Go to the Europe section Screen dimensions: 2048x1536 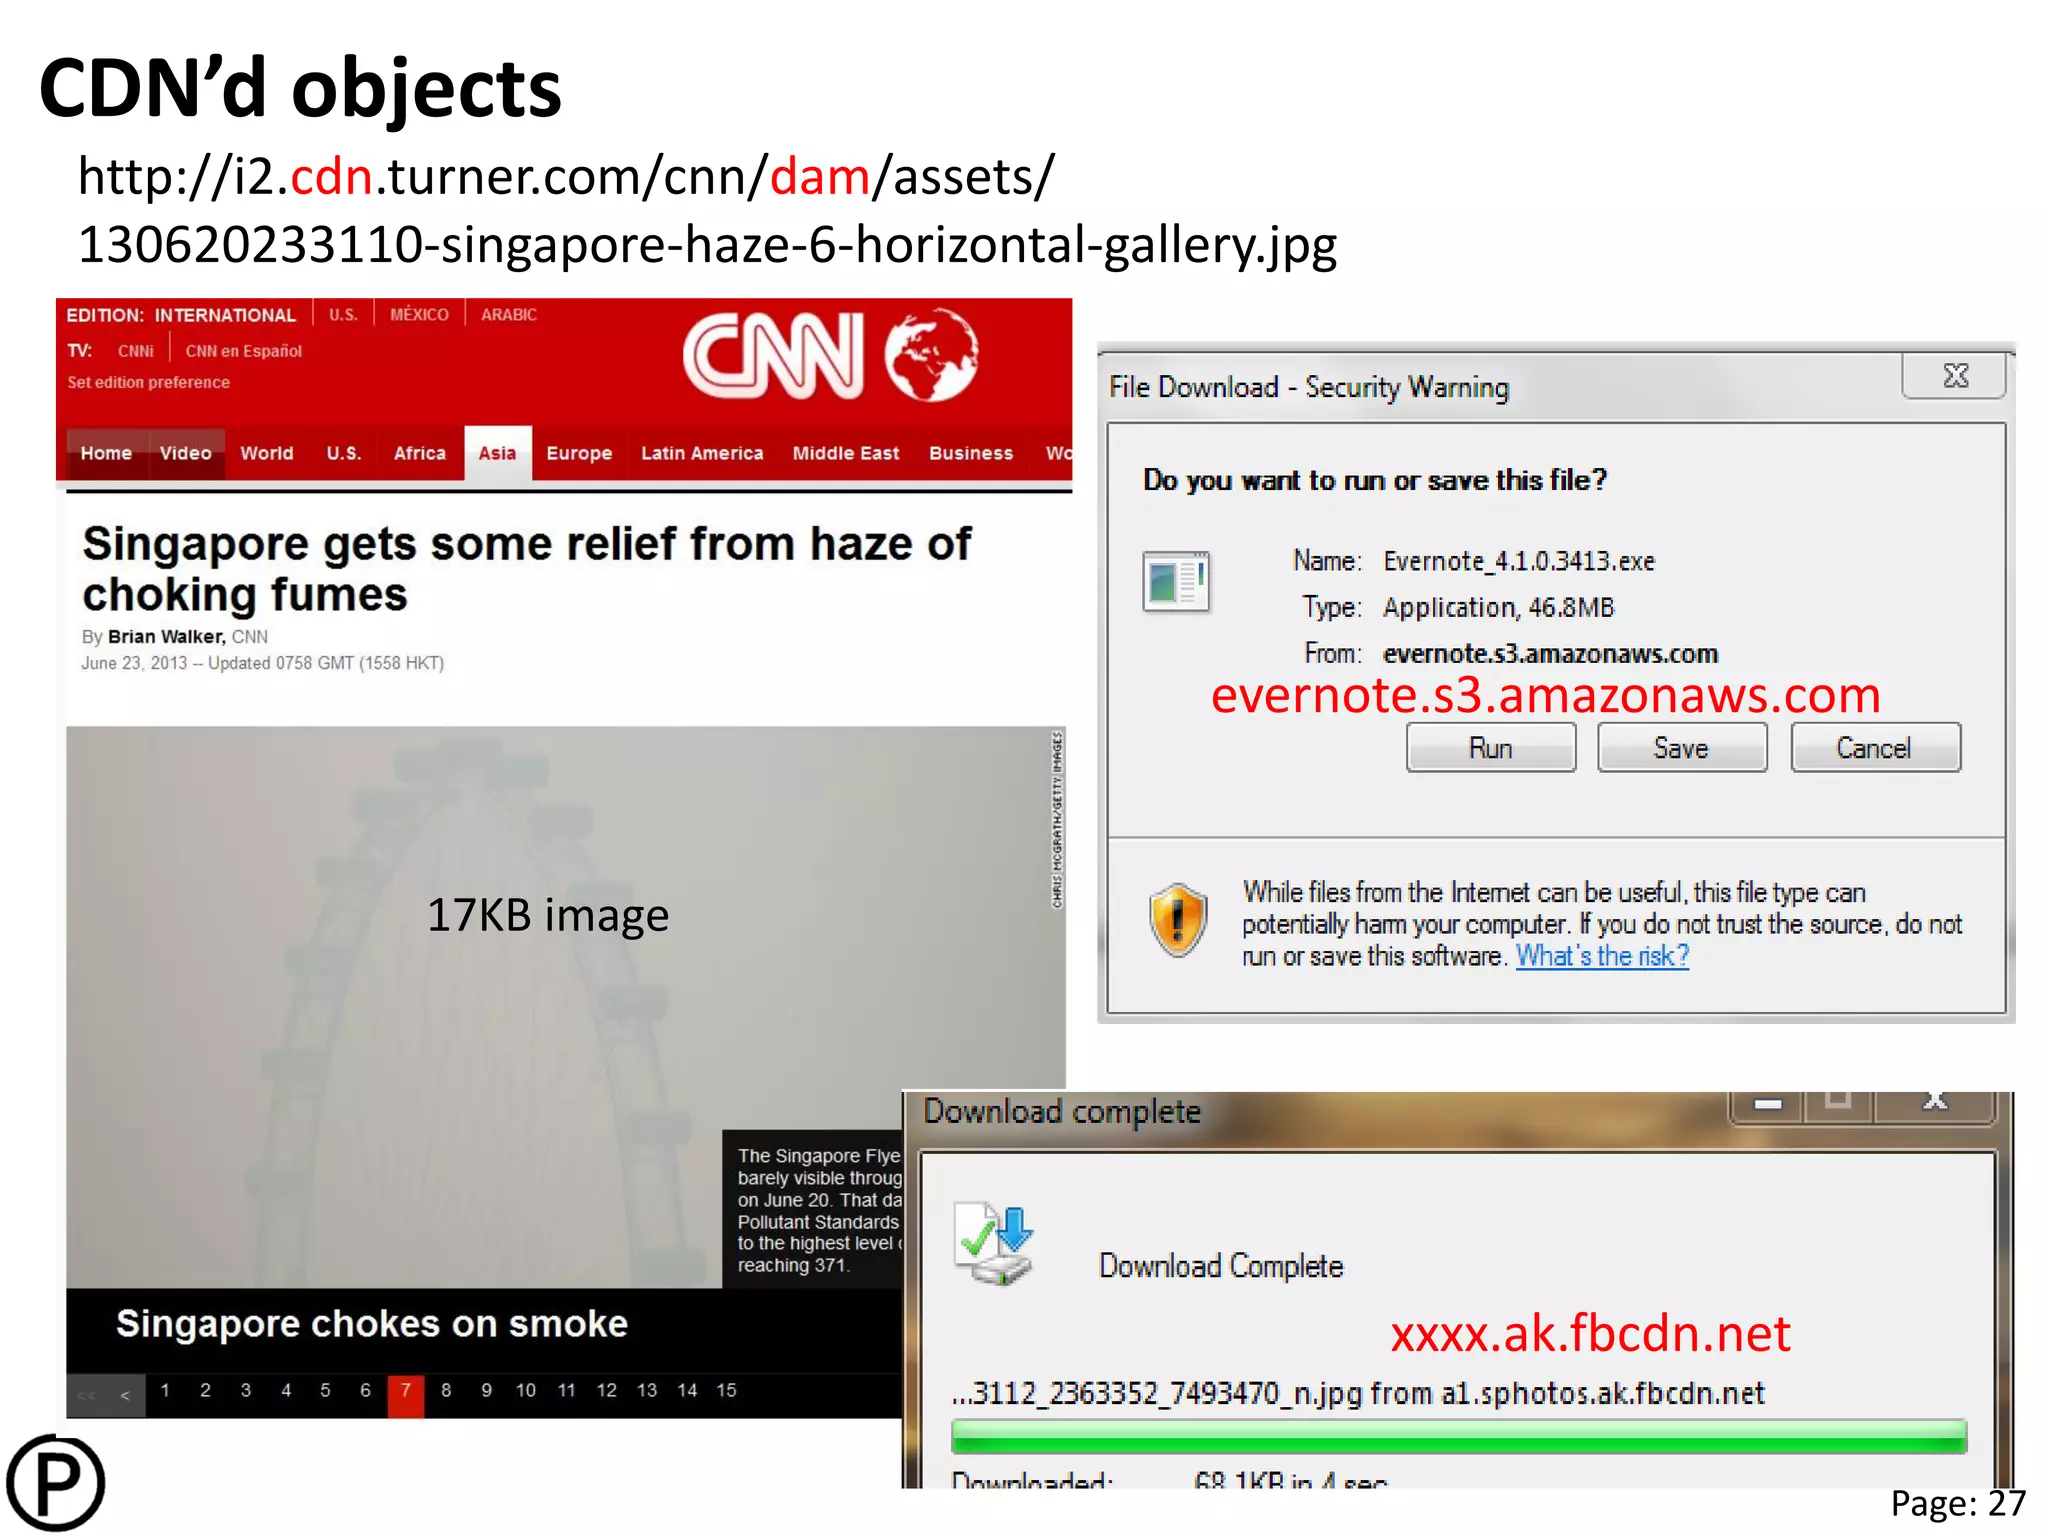pos(579,453)
